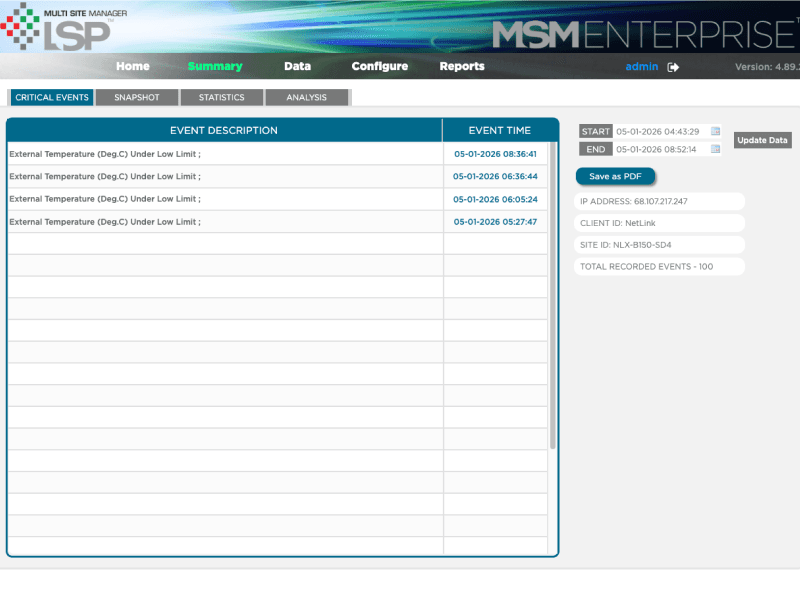
Task: Click event time 05-01-2026 05:27:47
Action: [x=495, y=222]
